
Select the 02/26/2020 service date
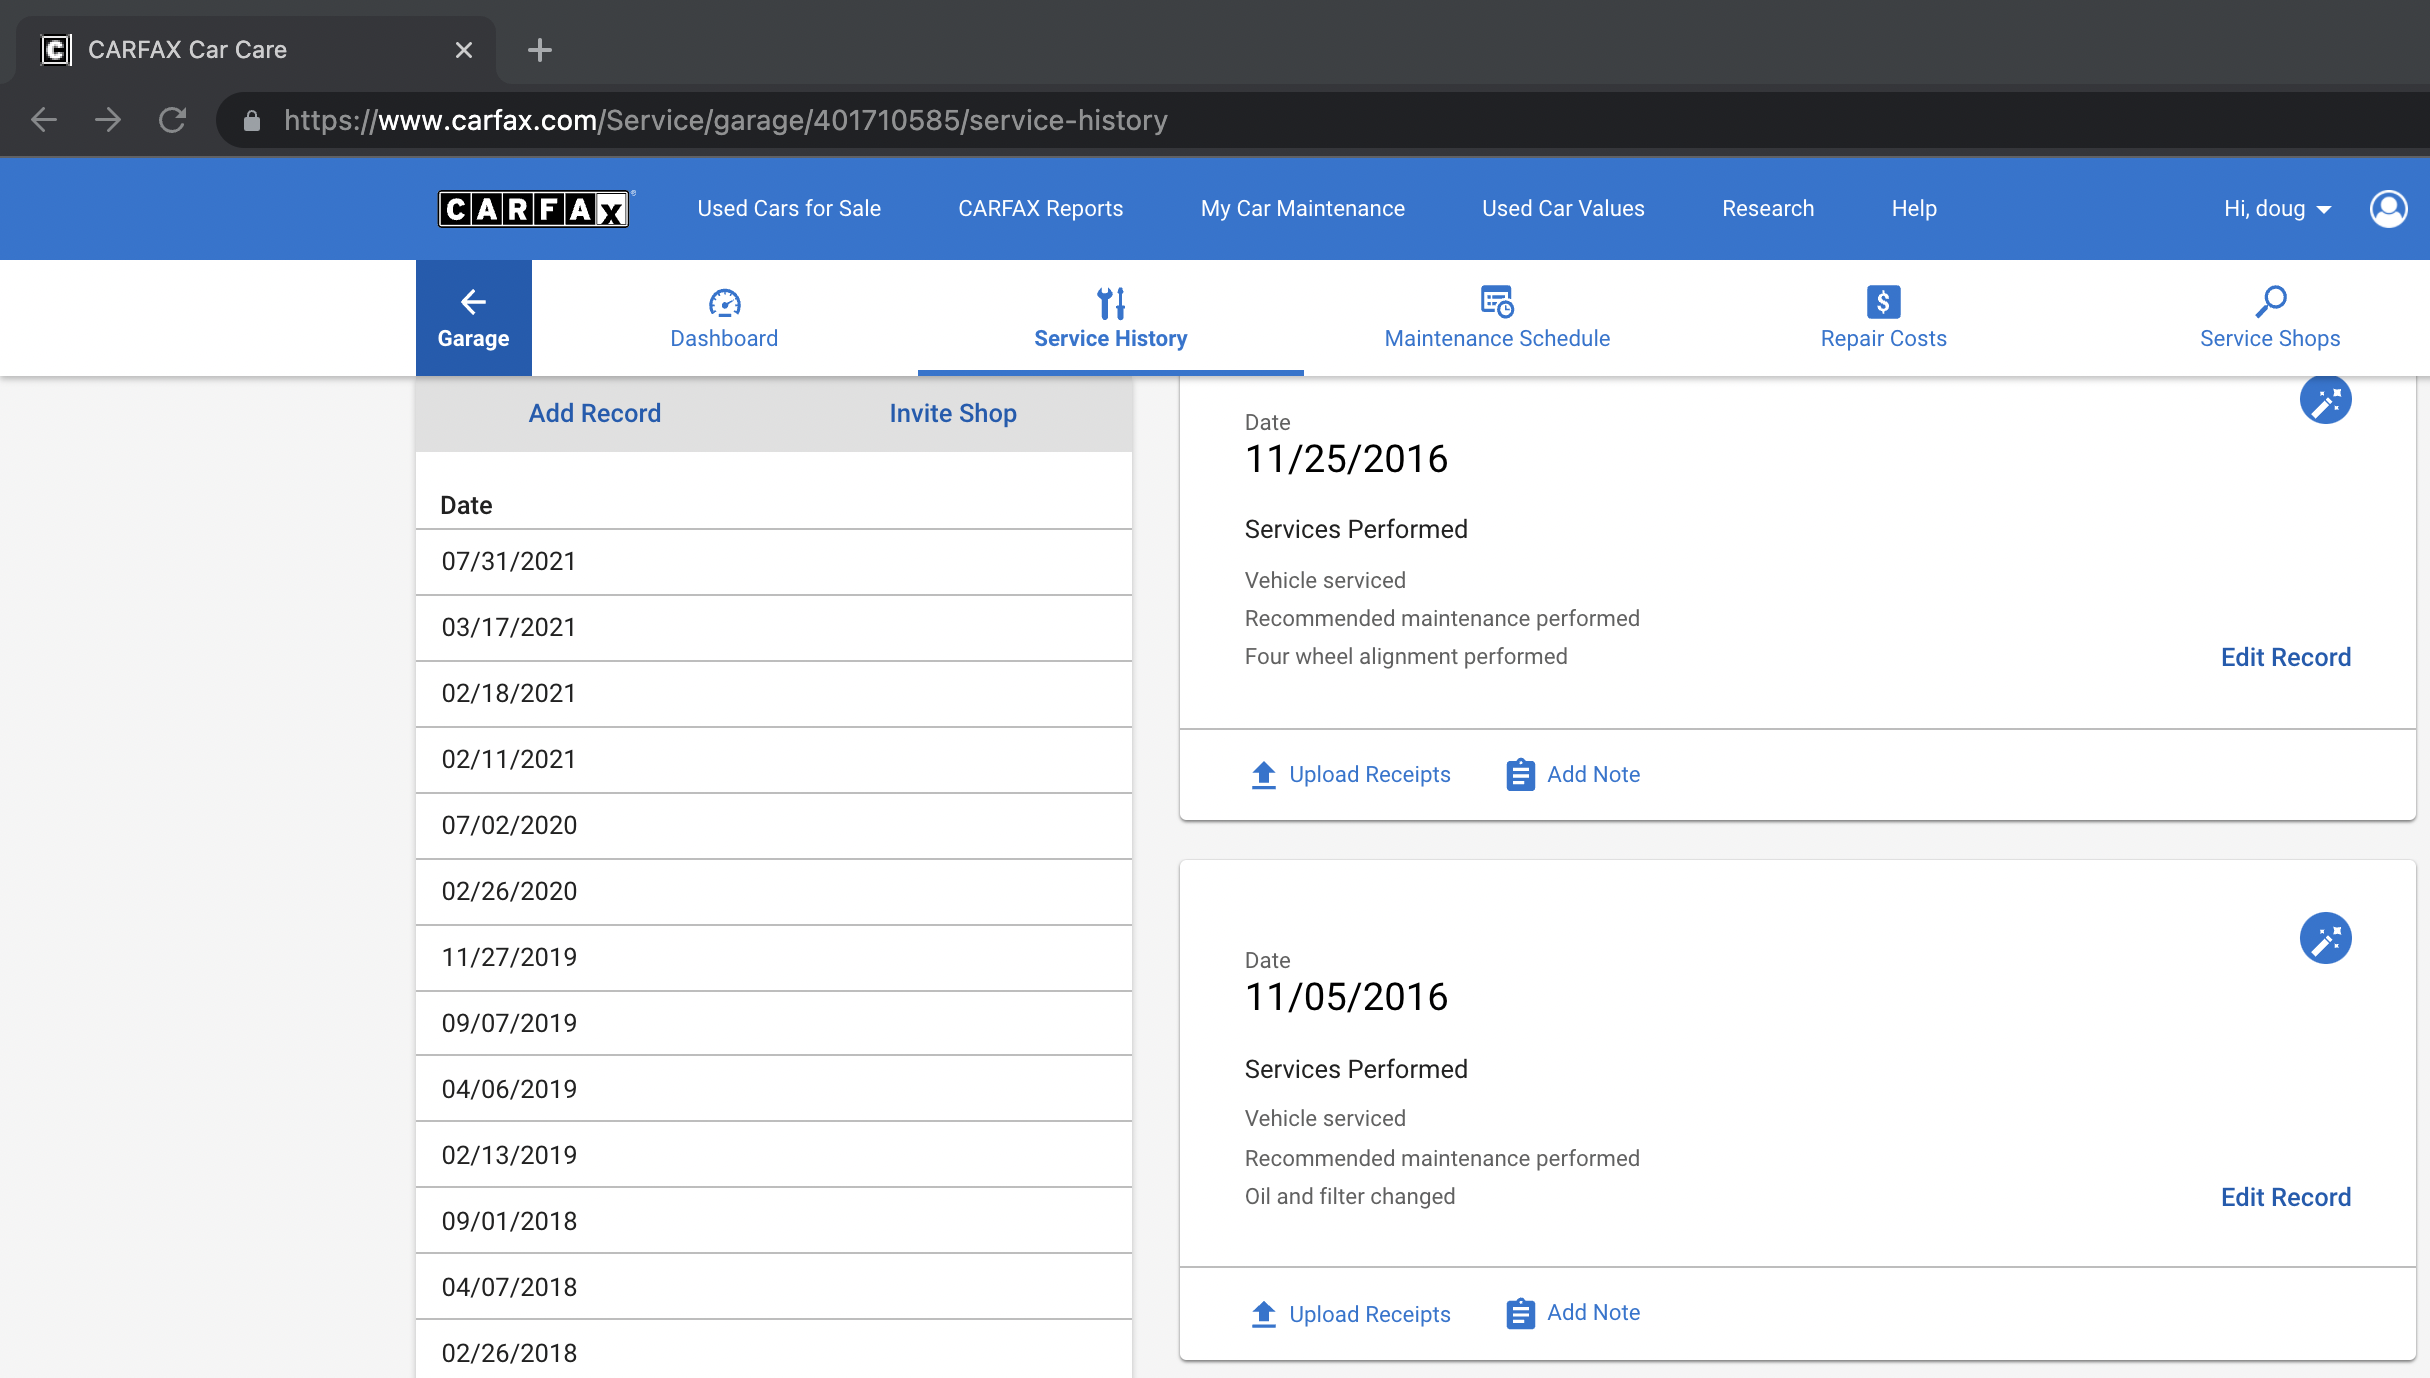774,892
